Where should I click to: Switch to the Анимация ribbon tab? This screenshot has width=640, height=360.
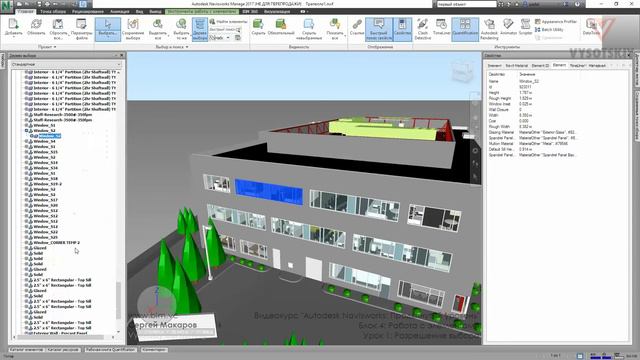point(120,11)
